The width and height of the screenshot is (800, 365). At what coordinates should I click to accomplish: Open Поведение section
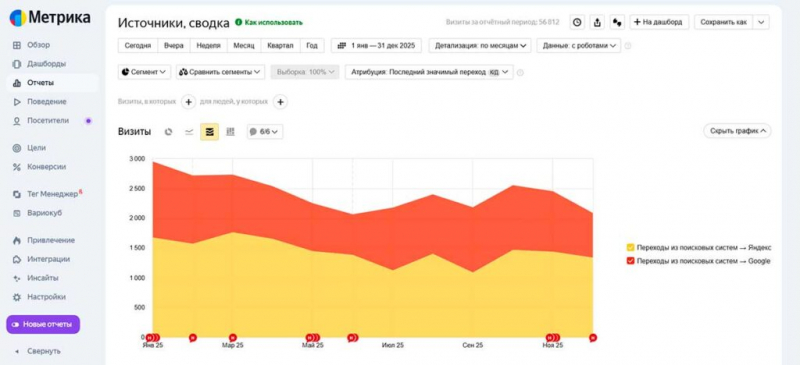46,102
